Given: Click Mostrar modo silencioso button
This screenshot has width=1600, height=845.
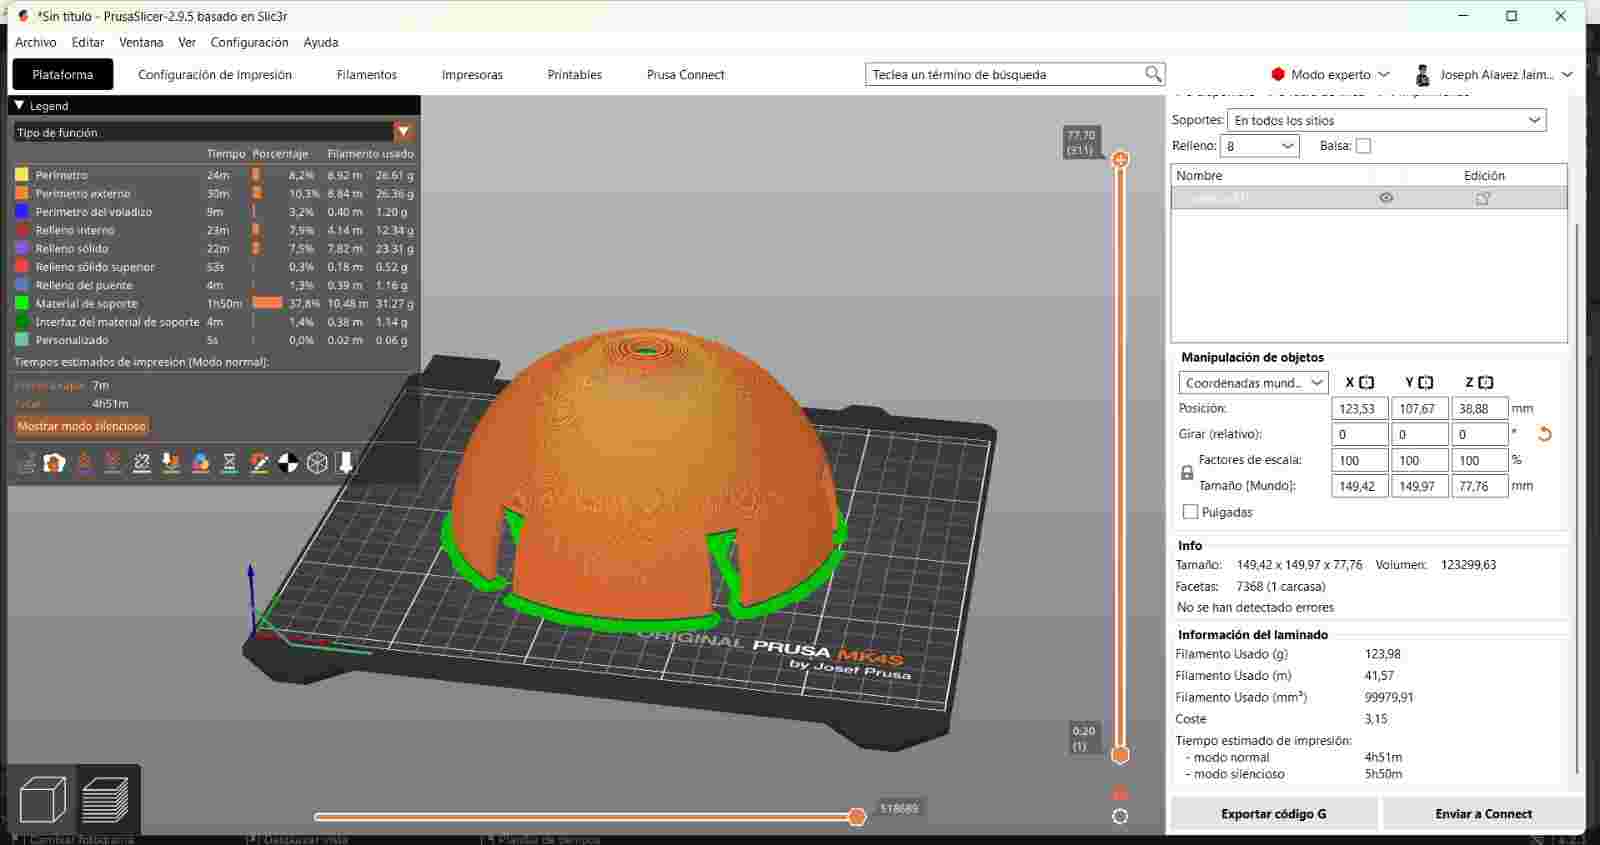Looking at the screenshot, I should (x=82, y=426).
